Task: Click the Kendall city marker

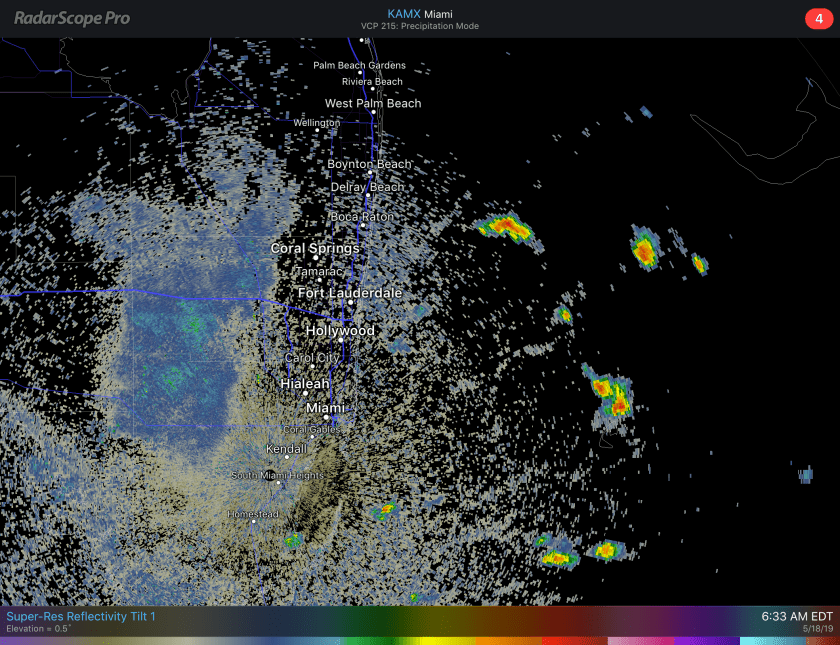Action: (x=287, y=458)
